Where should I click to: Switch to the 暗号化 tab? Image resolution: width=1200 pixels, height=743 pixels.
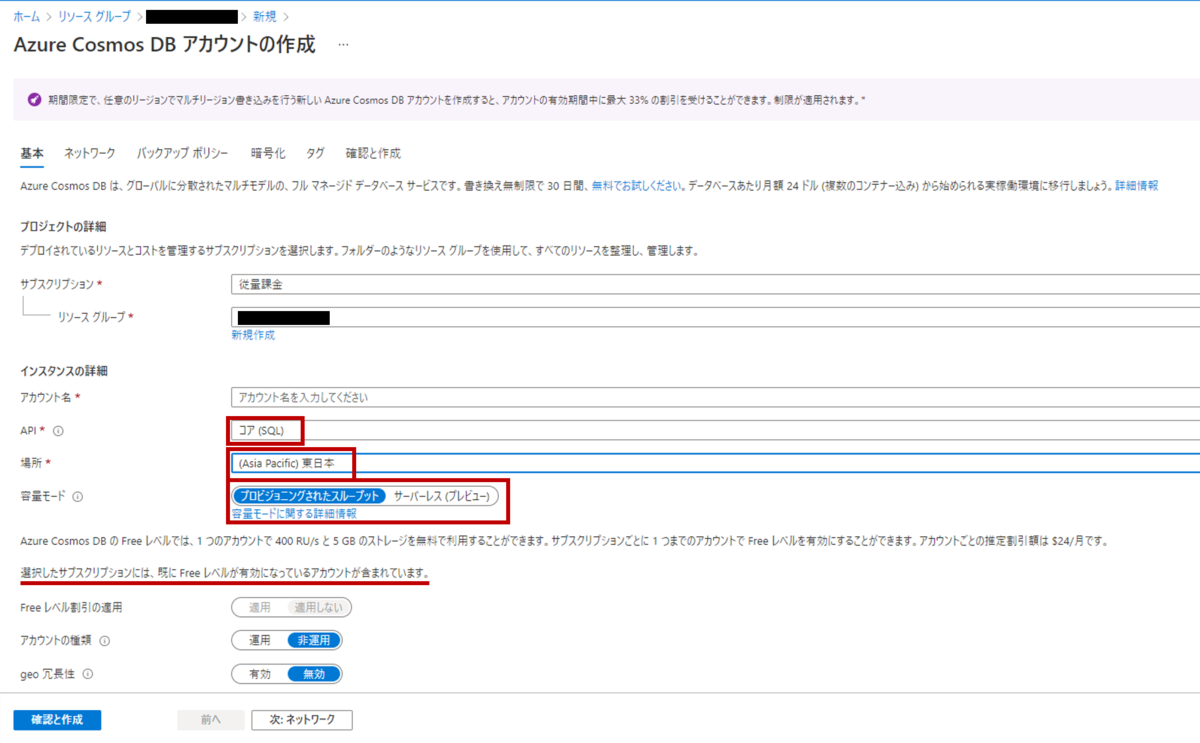268,153
